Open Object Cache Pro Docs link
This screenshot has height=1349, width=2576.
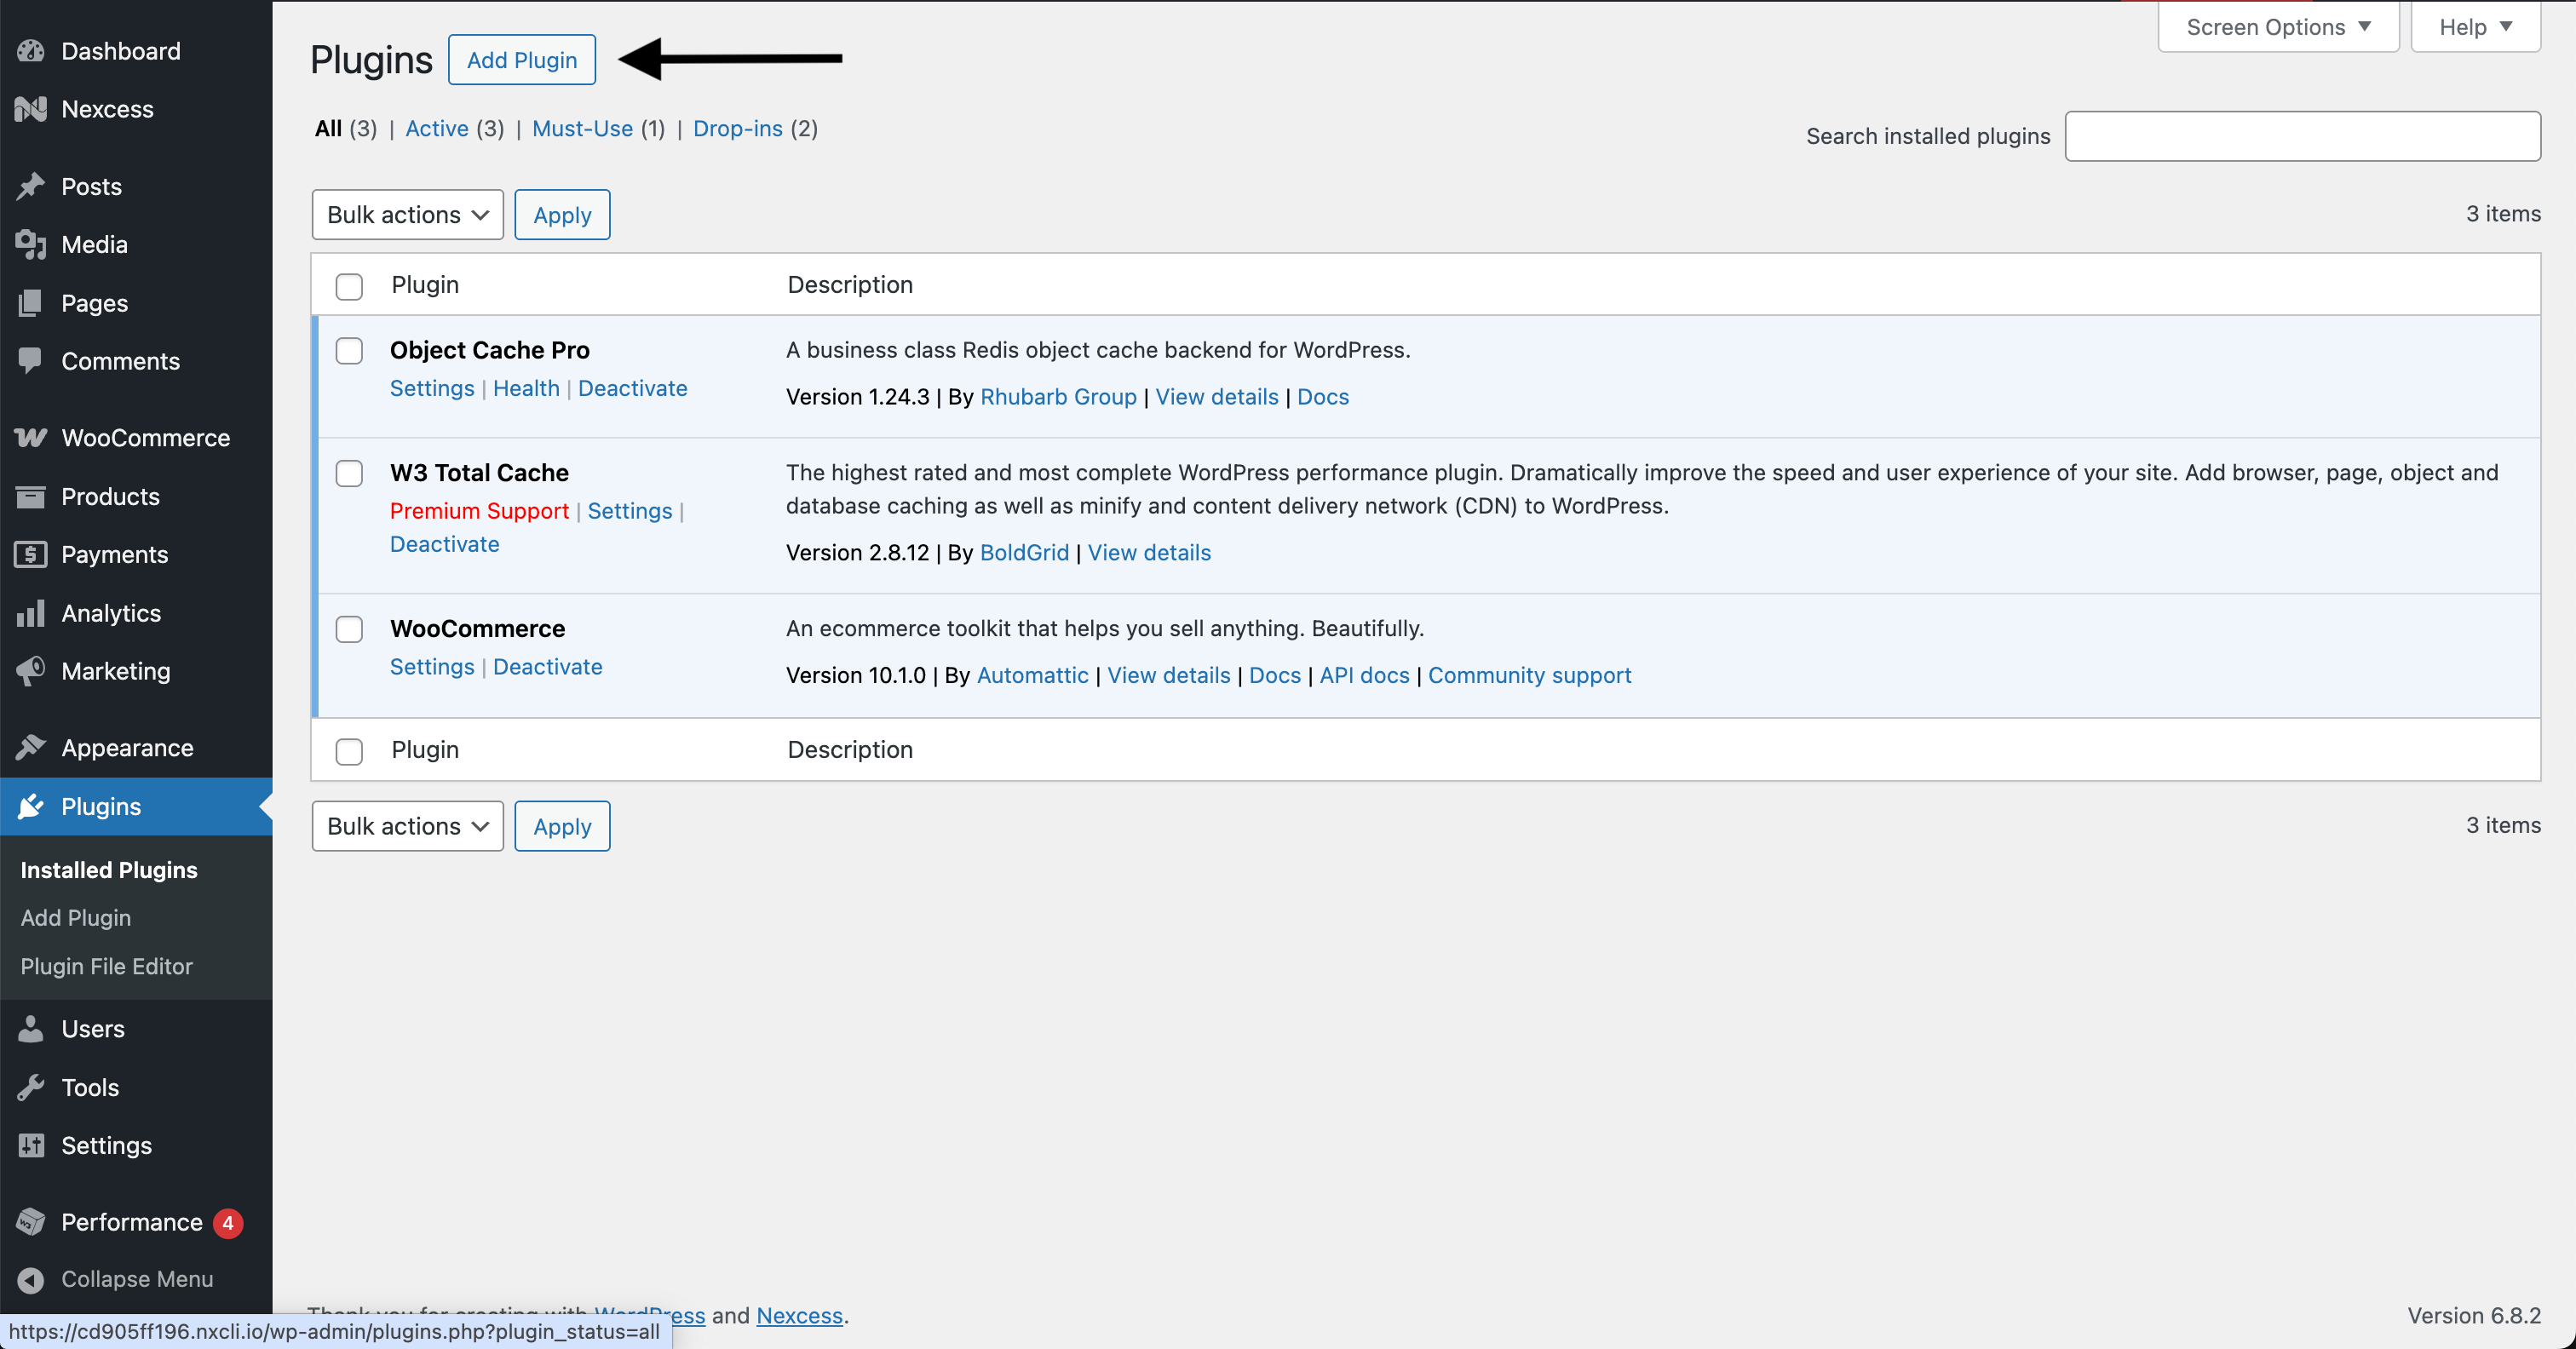(x=1323, y=397)
